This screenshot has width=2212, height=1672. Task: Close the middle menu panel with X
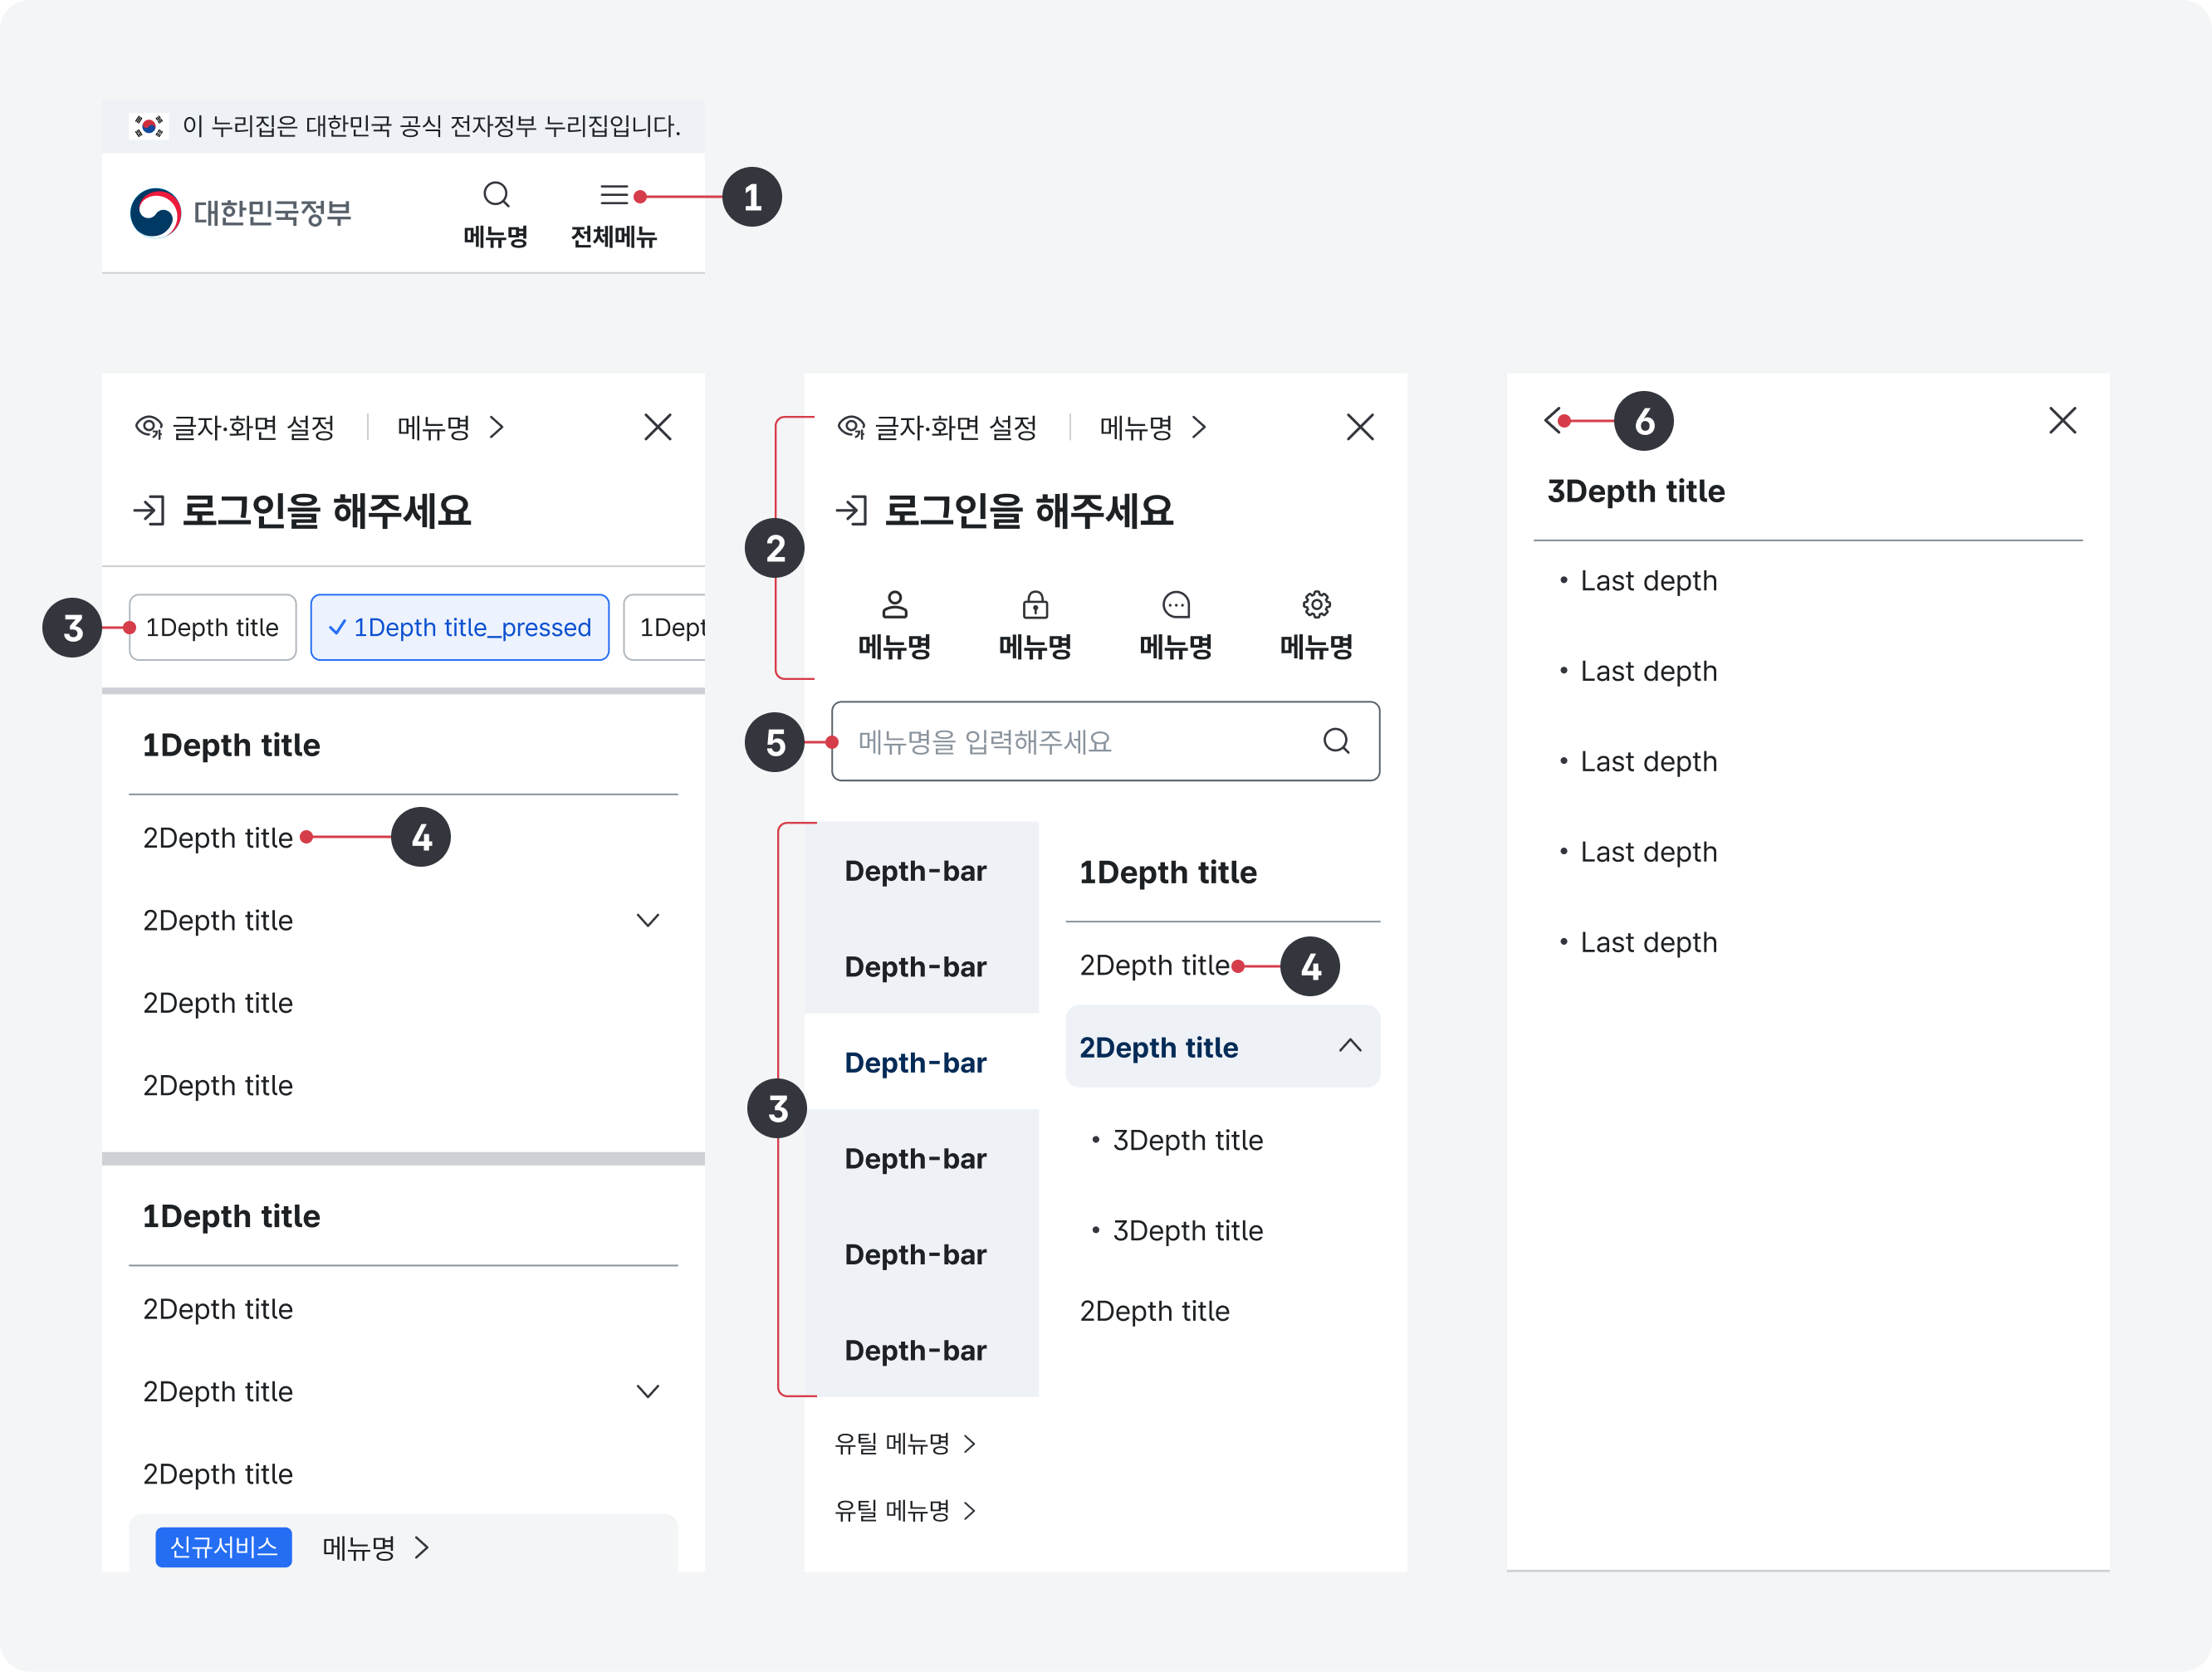[1360, 428]
